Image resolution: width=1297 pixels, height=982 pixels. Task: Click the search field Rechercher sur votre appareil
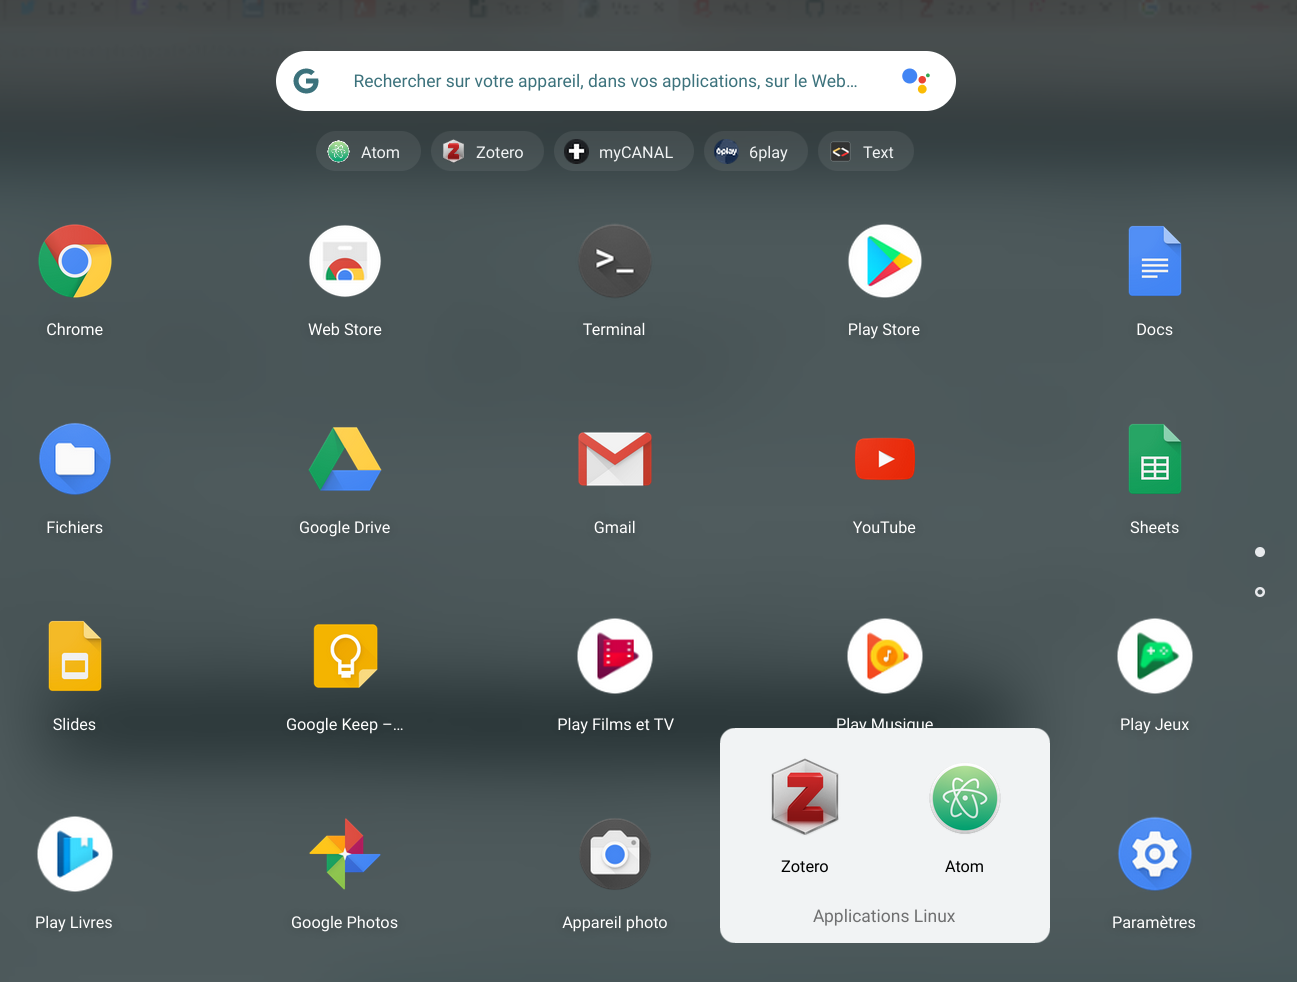tap(615, 81)
